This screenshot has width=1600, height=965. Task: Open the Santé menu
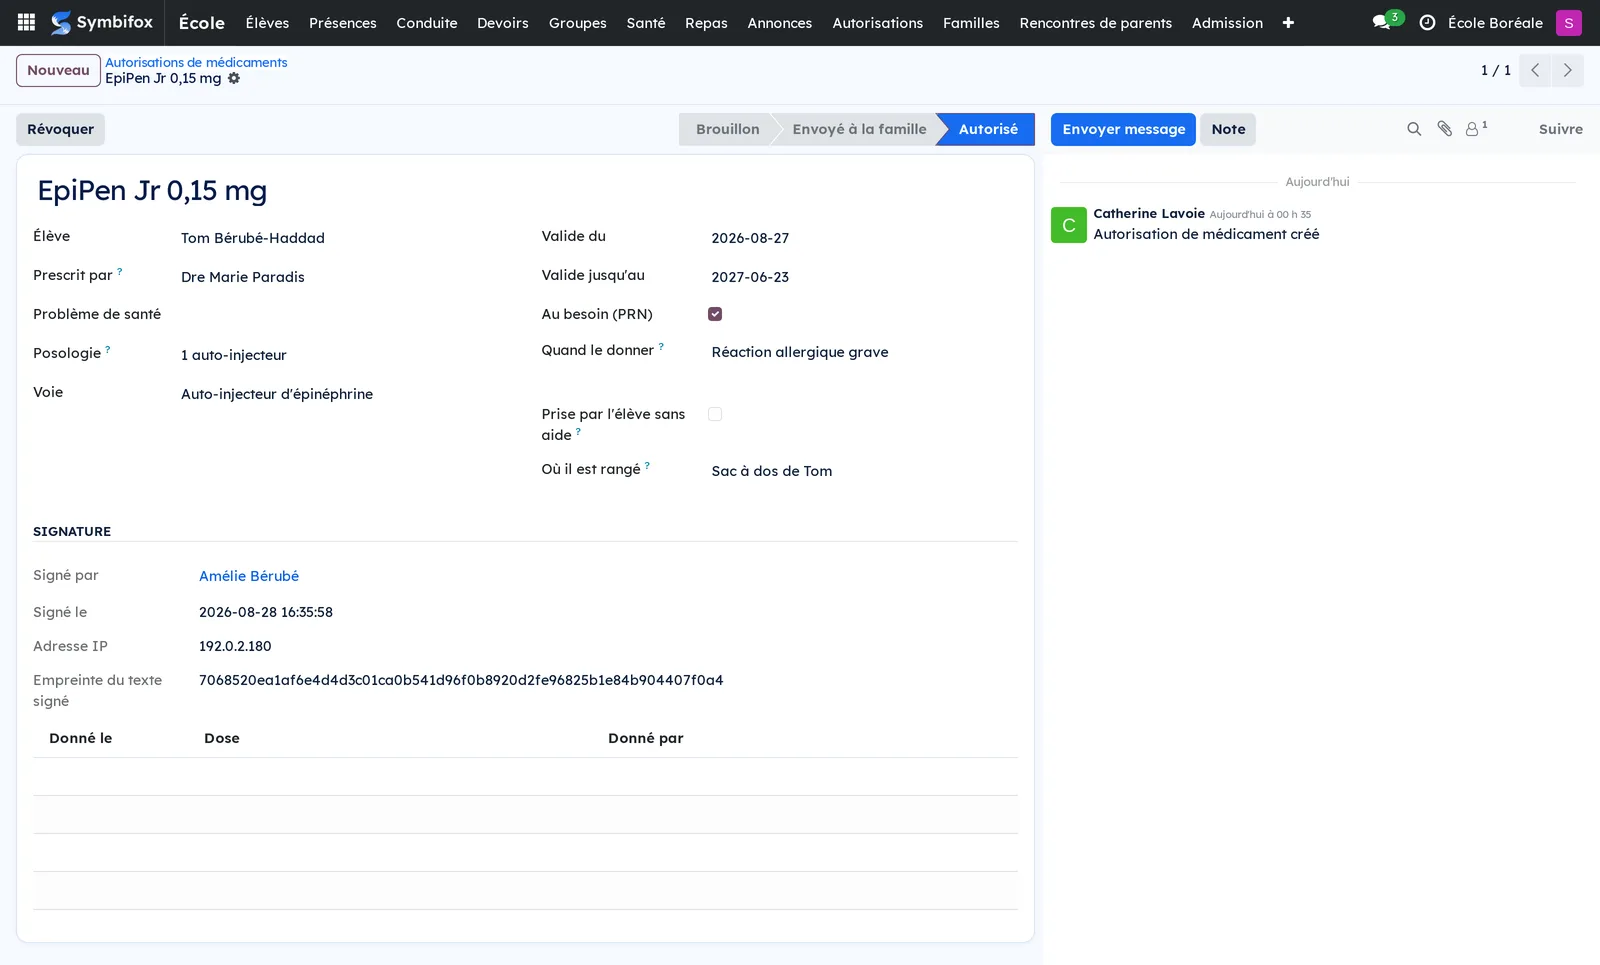click(646, 22)
